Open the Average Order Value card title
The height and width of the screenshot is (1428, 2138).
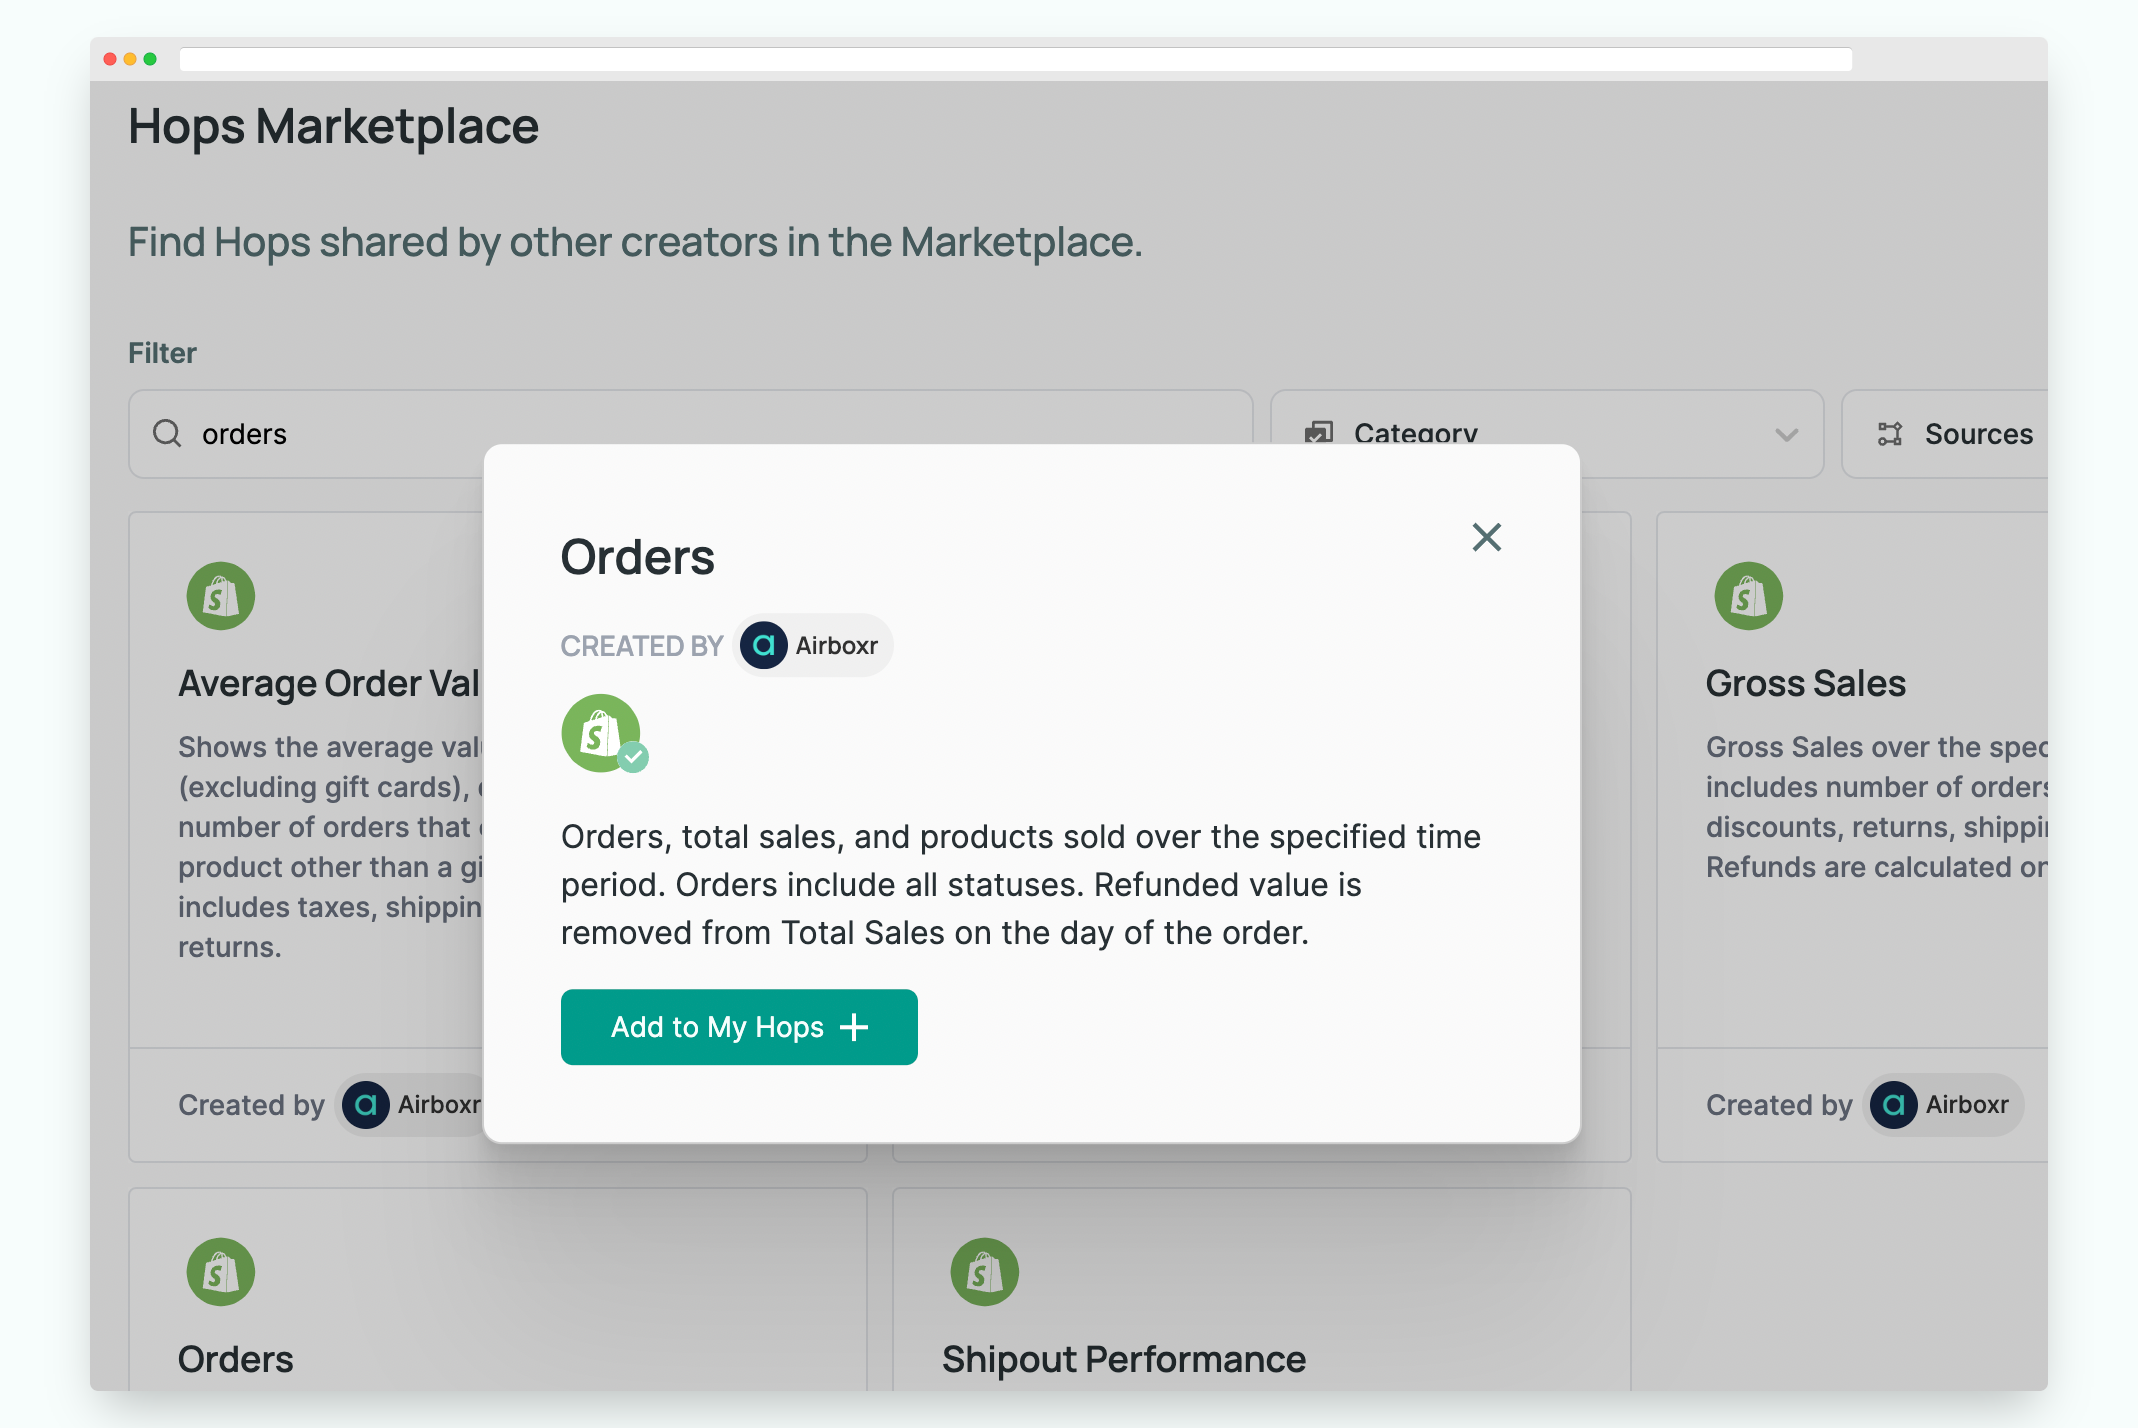tap(330, 683)
